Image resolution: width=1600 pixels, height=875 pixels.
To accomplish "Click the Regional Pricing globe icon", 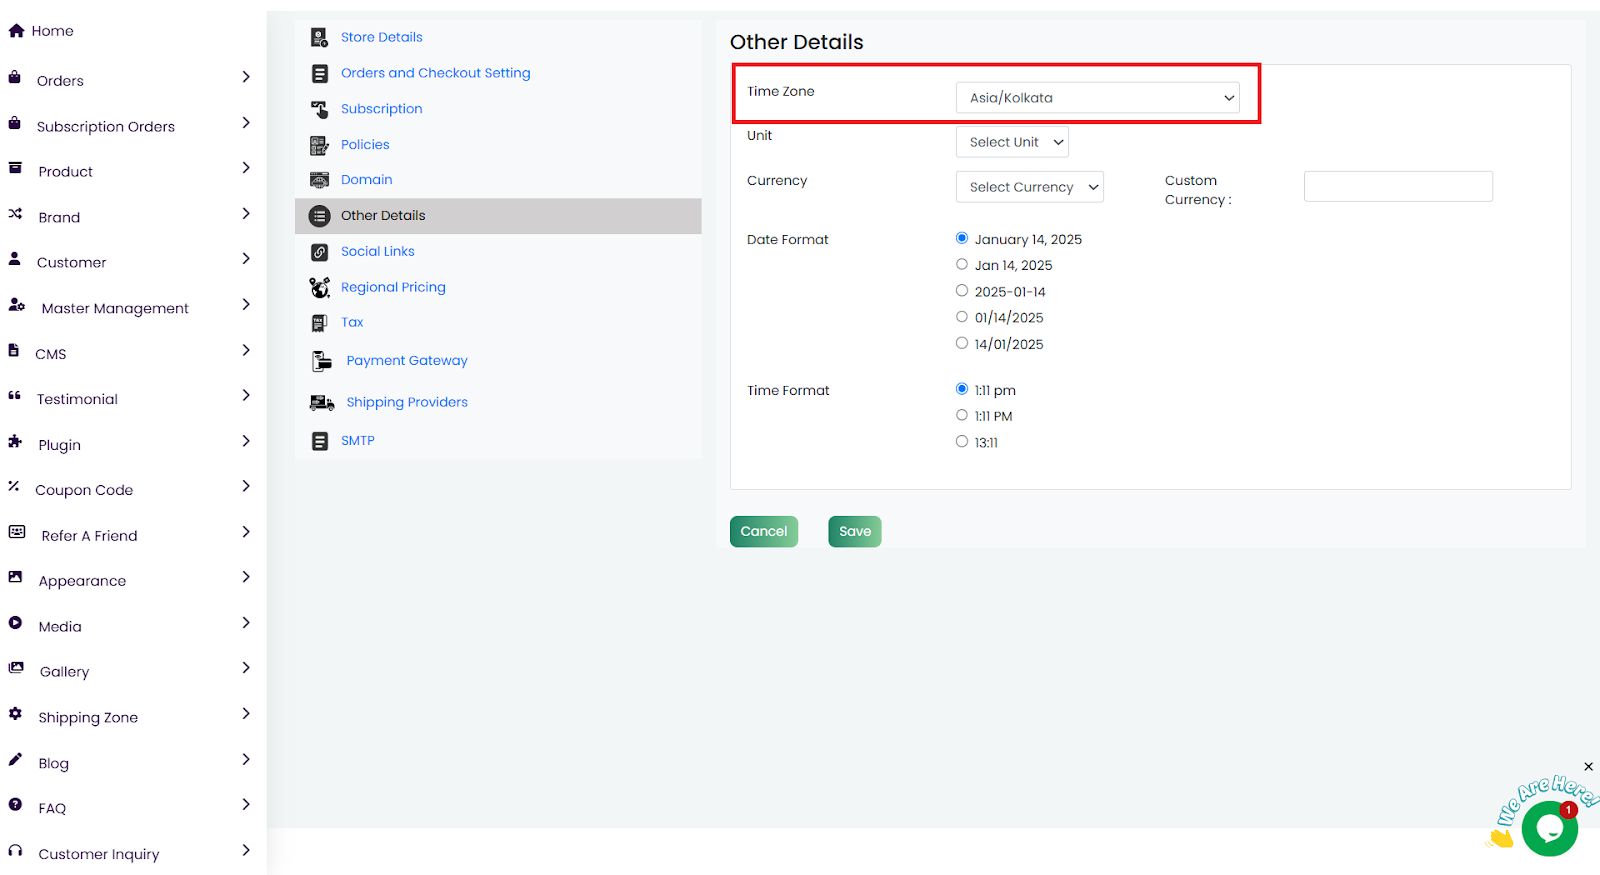I will [320, 288].
